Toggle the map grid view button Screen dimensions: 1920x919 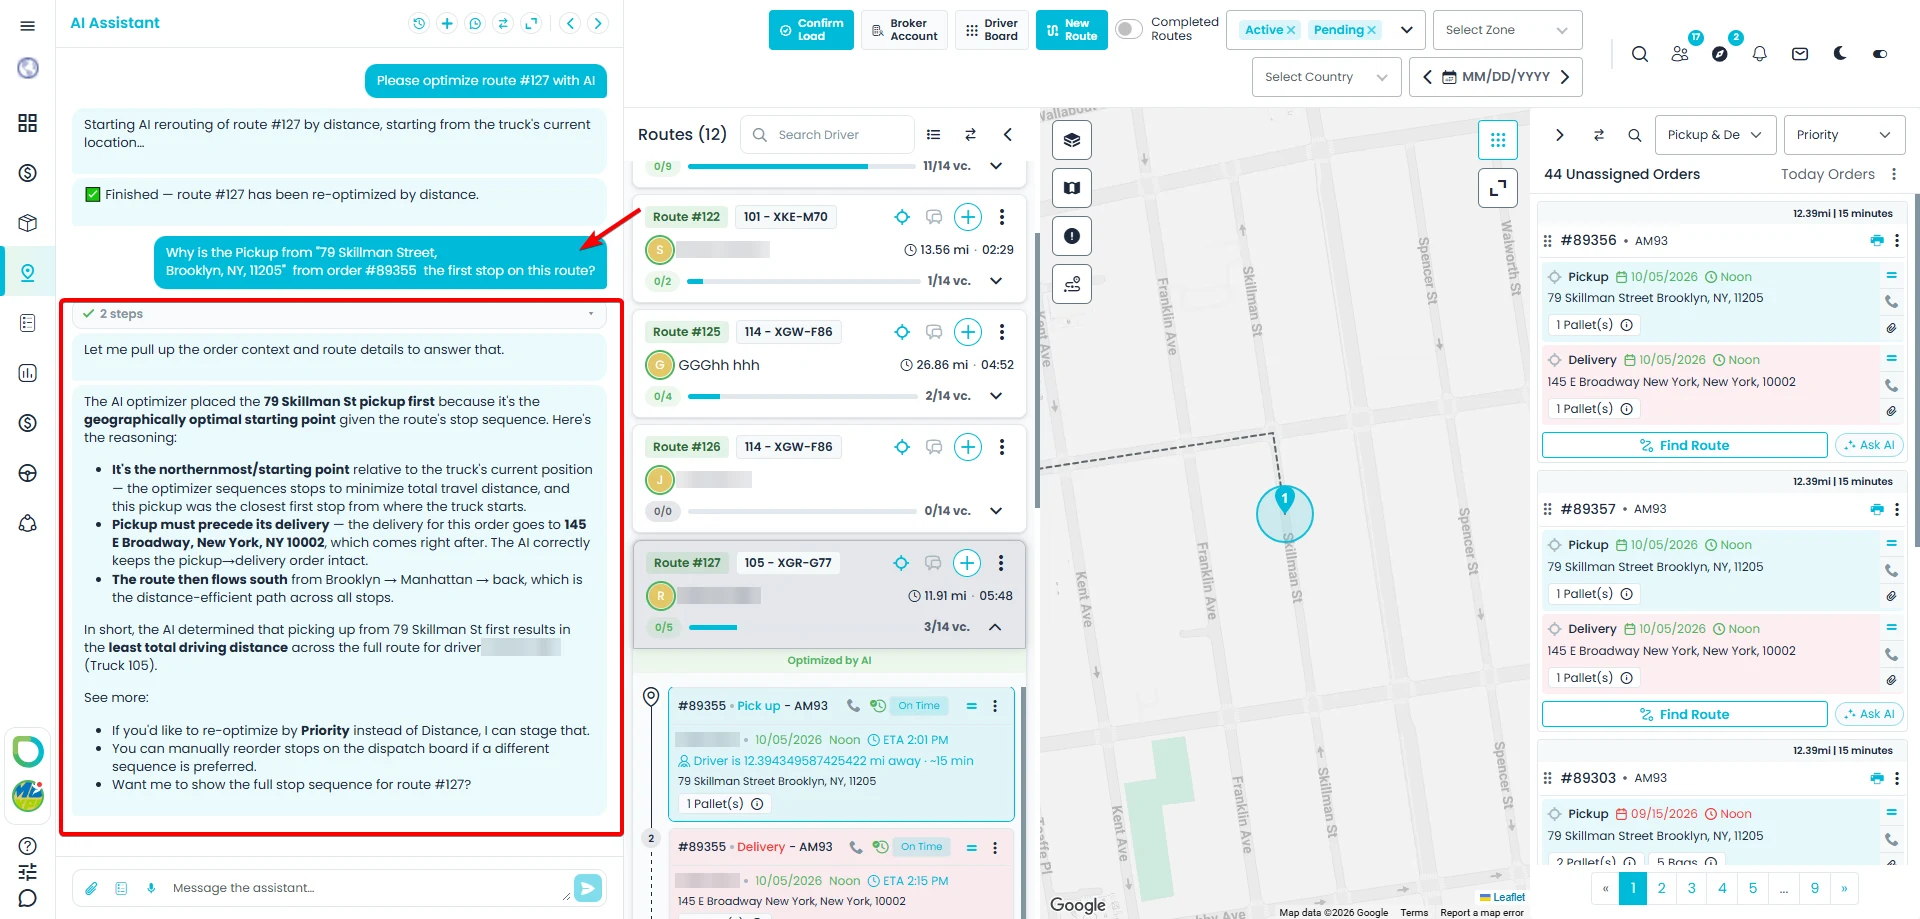[x=1497, y=140]
